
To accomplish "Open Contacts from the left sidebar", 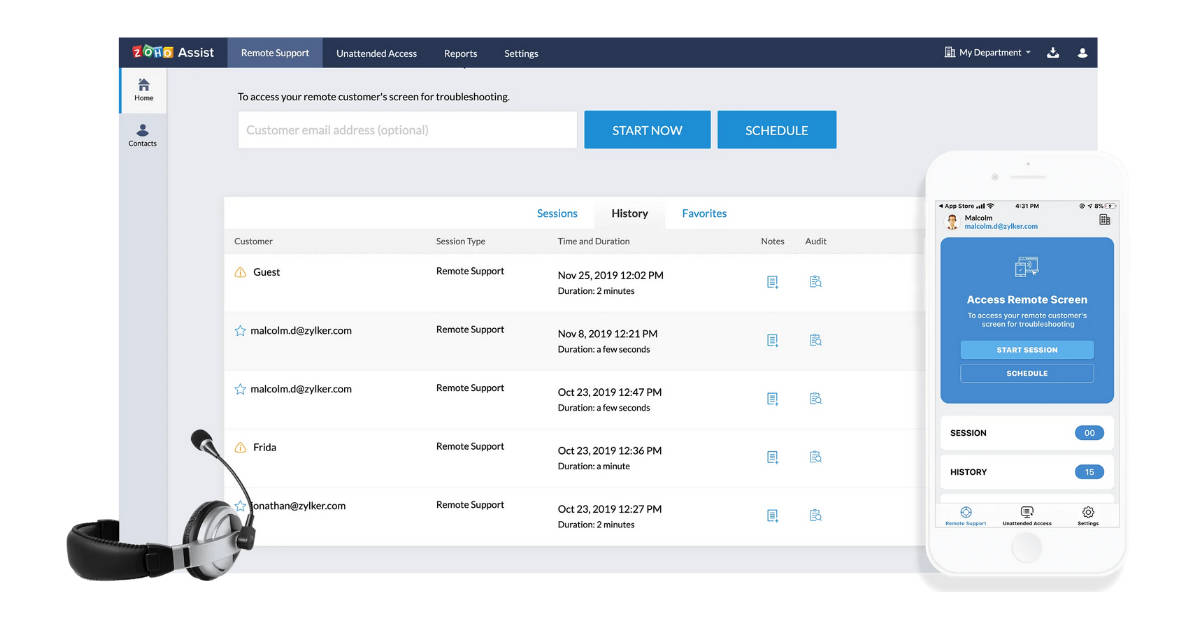I will (142, 133).
